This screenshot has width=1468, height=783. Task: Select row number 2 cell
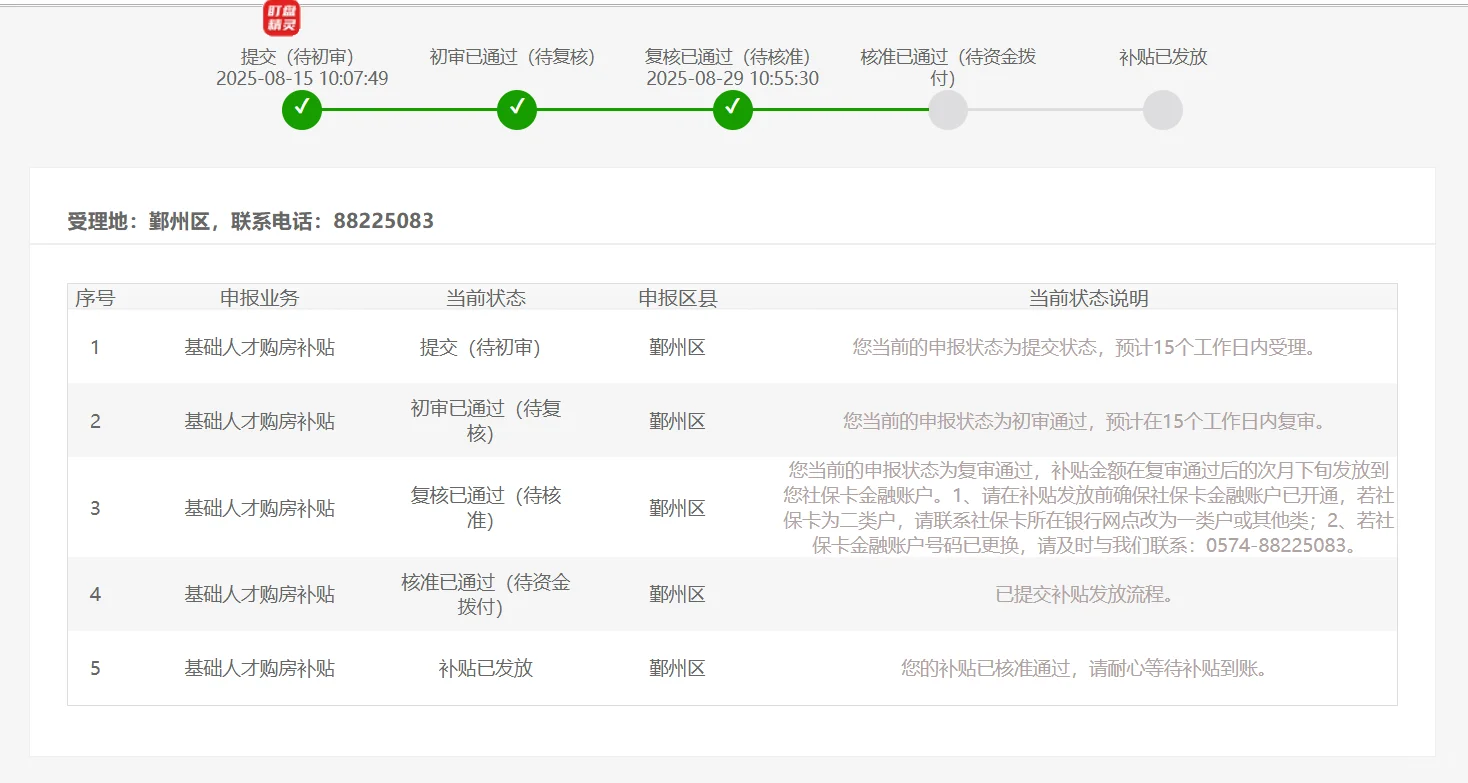(95, 421)
